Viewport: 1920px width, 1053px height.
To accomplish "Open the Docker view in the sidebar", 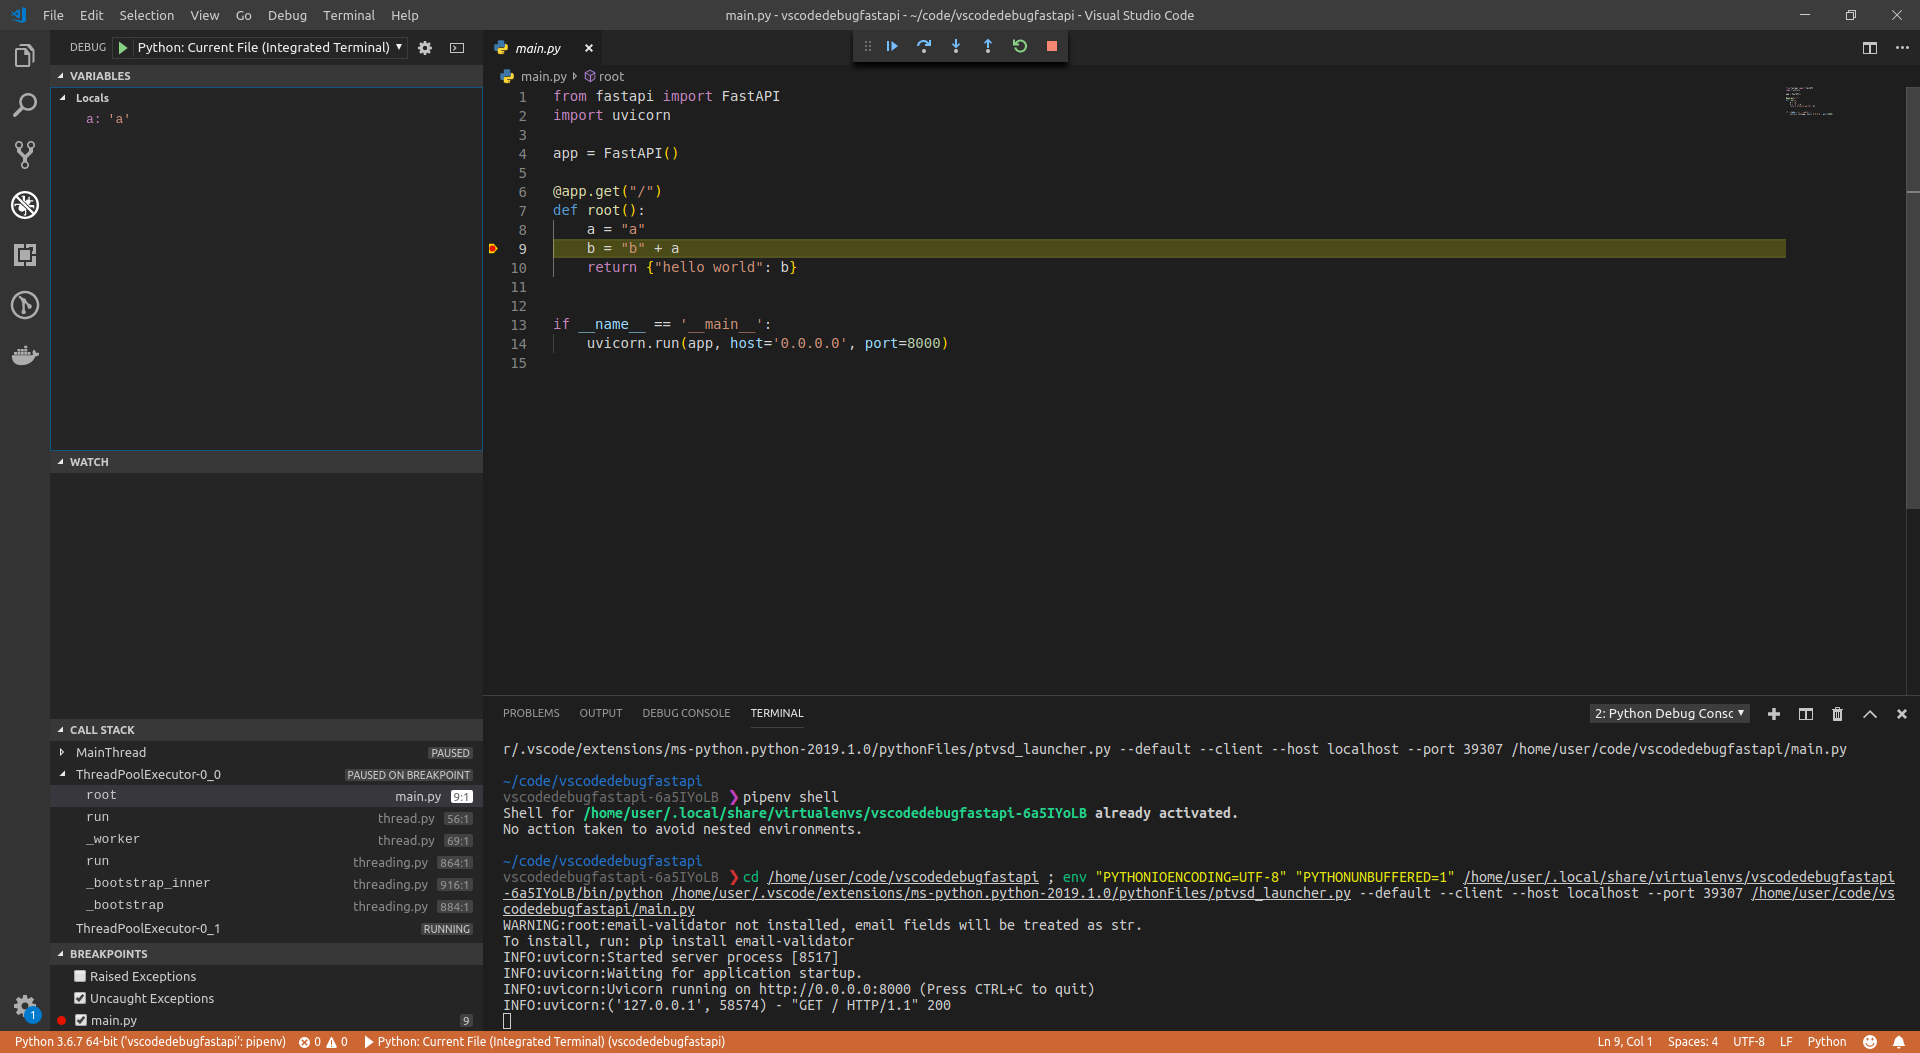I will click(x=25, y=355).
